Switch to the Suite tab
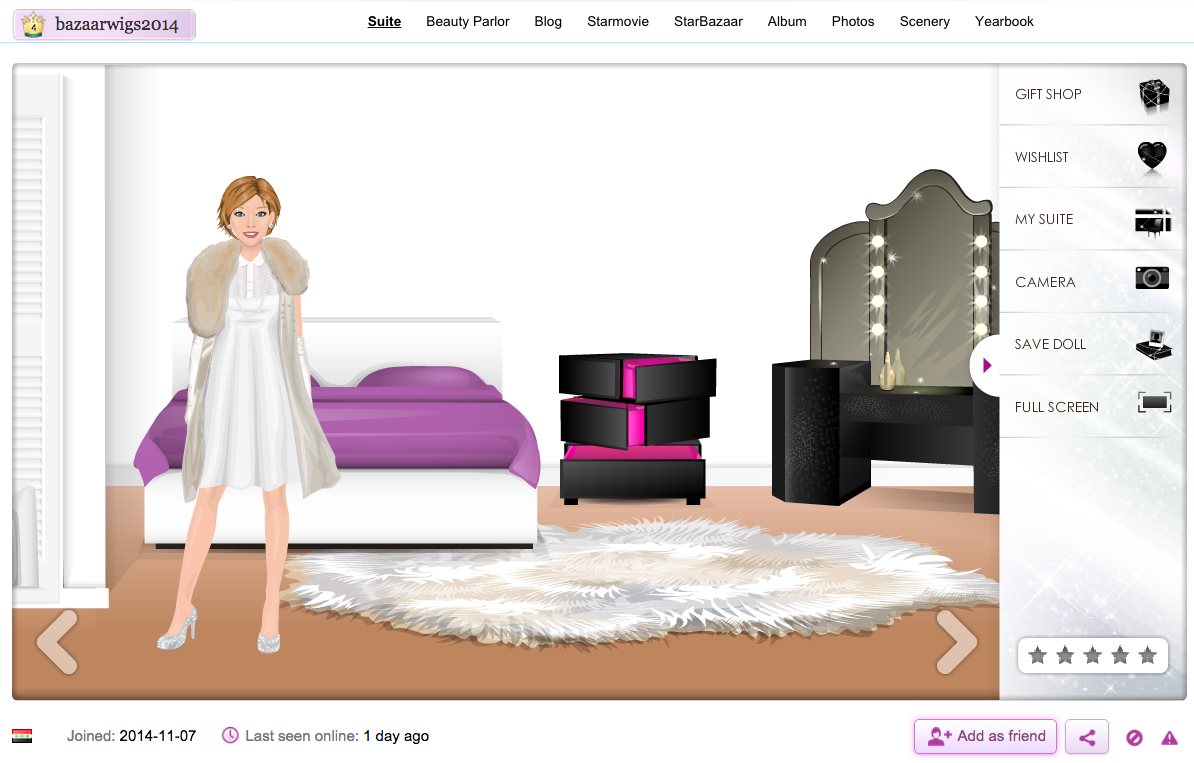Image resolution: width=1194 pixels, height=763 pixels. 385,21
